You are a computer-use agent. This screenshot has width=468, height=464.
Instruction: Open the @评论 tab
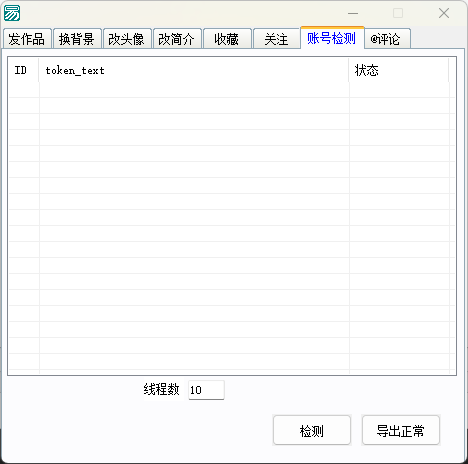coord(387,39)
